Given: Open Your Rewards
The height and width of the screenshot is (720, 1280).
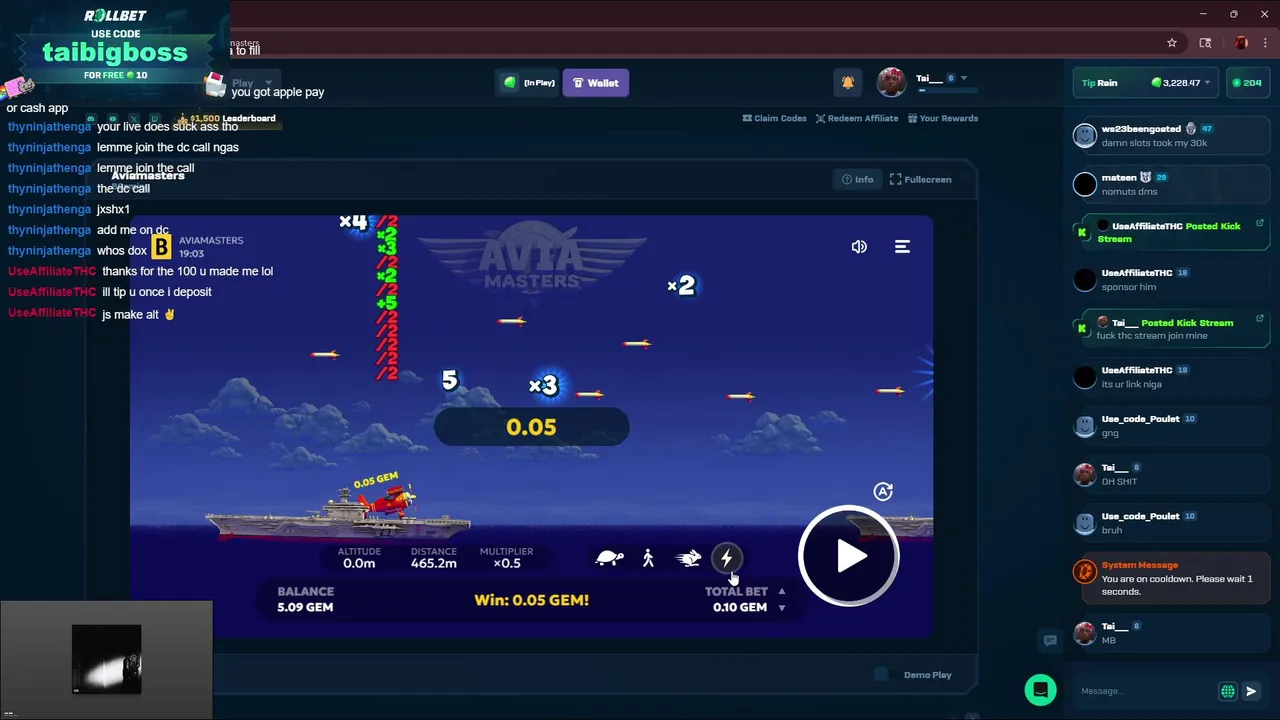Looking at the screenshot, I should (943, 118).
